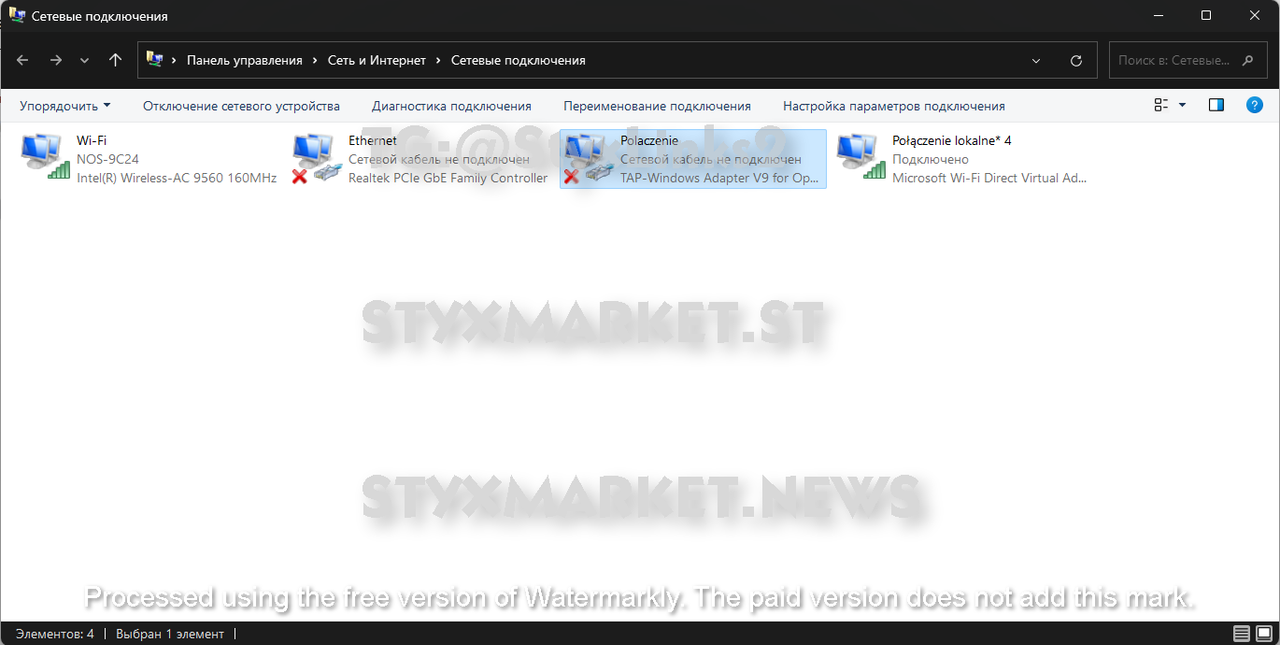Open Help with the question mark icon
1280x645 pixels.
(x=1254, y=105)
